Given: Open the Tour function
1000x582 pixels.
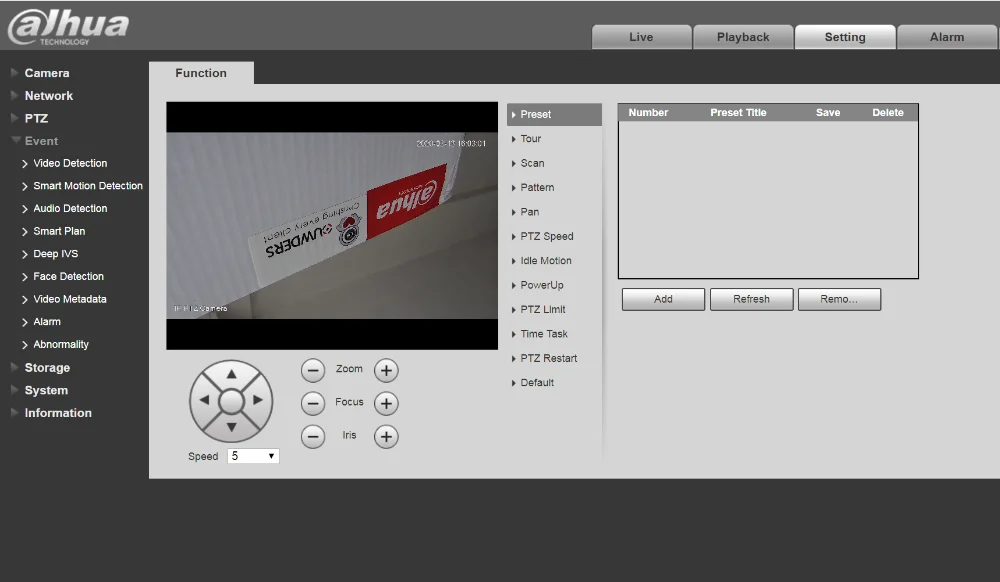Looking at the screenshot, I should click(x=530, y=139).
